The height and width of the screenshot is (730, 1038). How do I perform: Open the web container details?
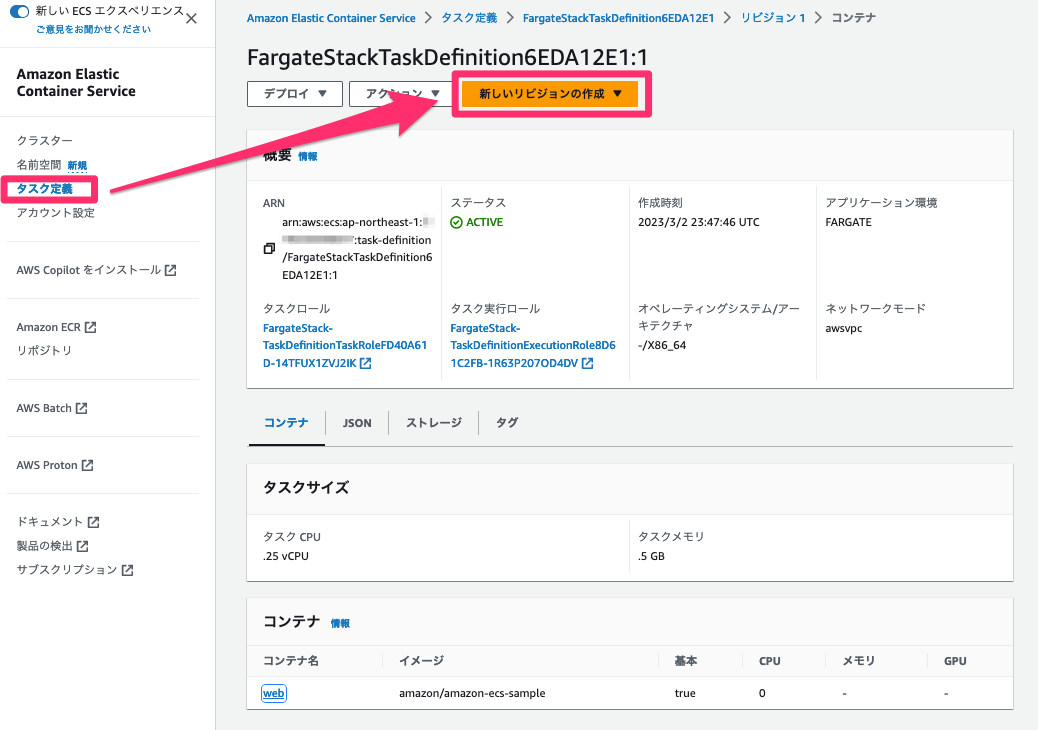point(273,692)
